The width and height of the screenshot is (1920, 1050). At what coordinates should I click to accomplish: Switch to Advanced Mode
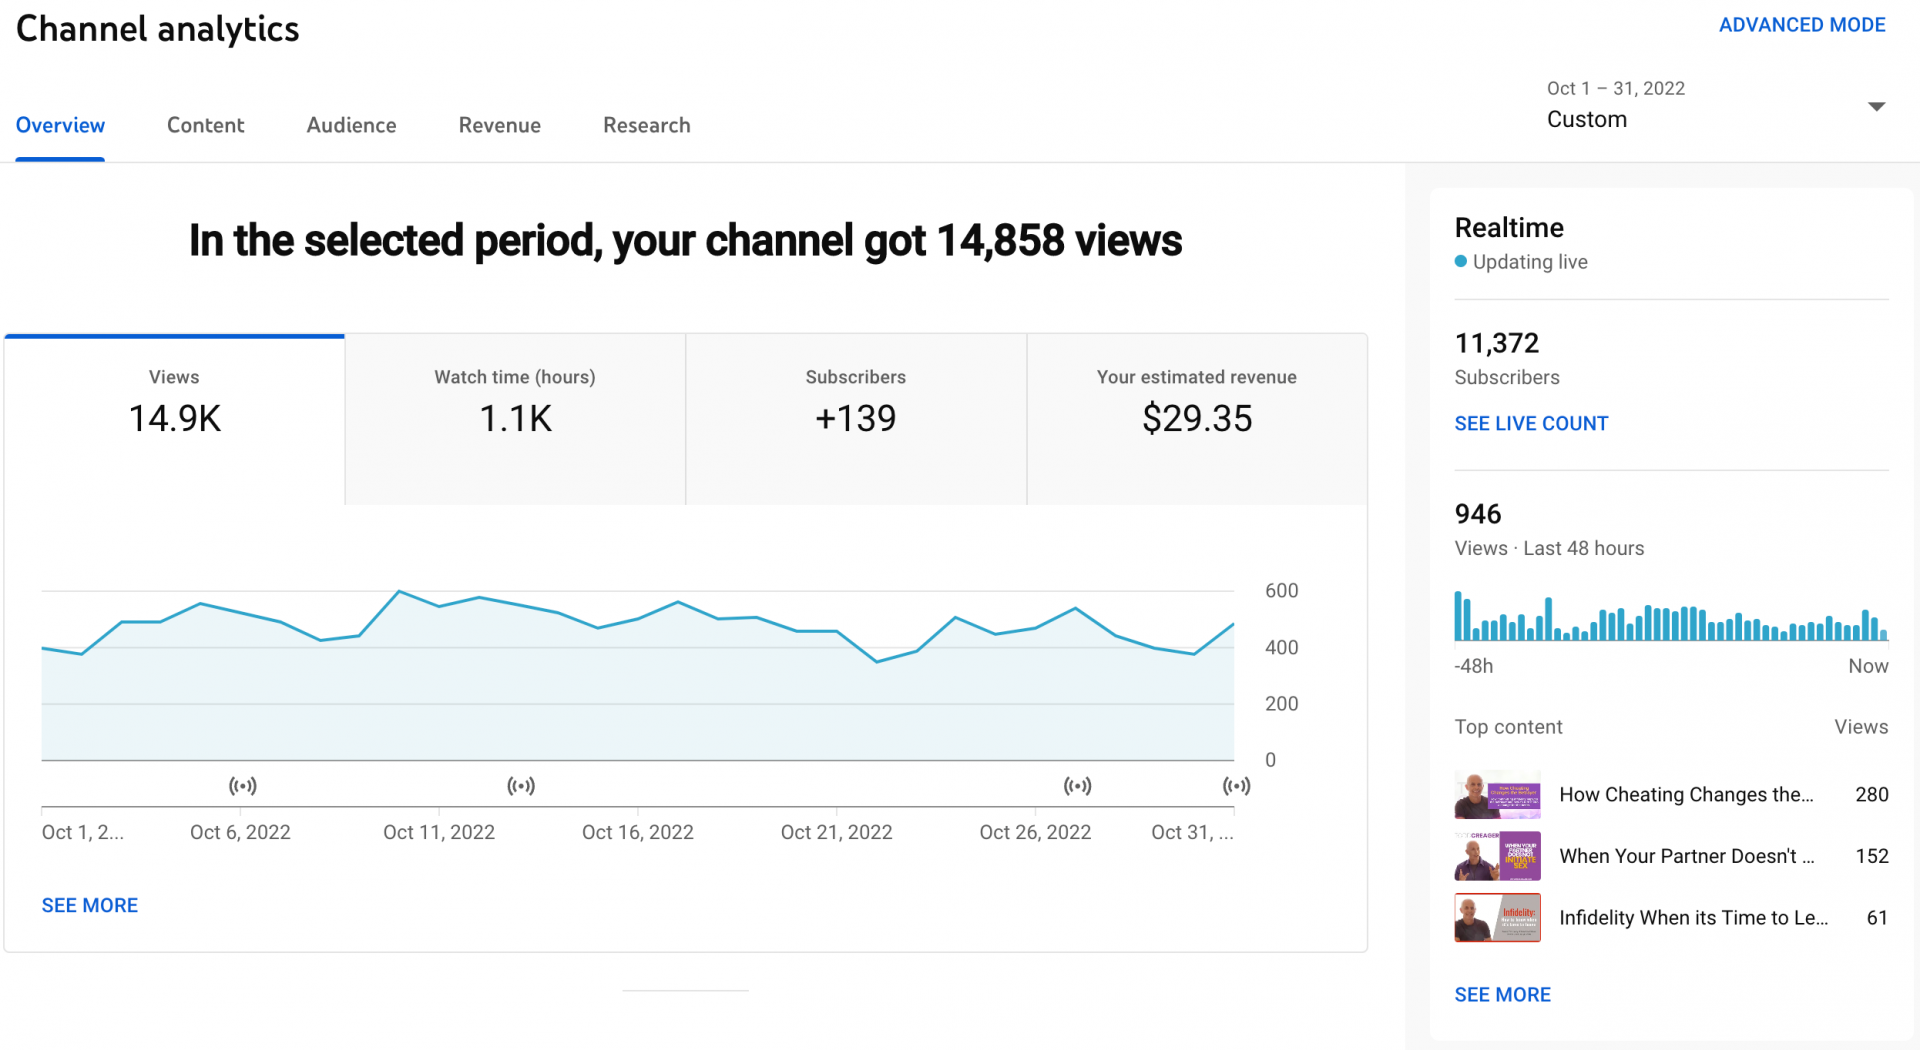pyautogui.click(x=1801, y=25)
